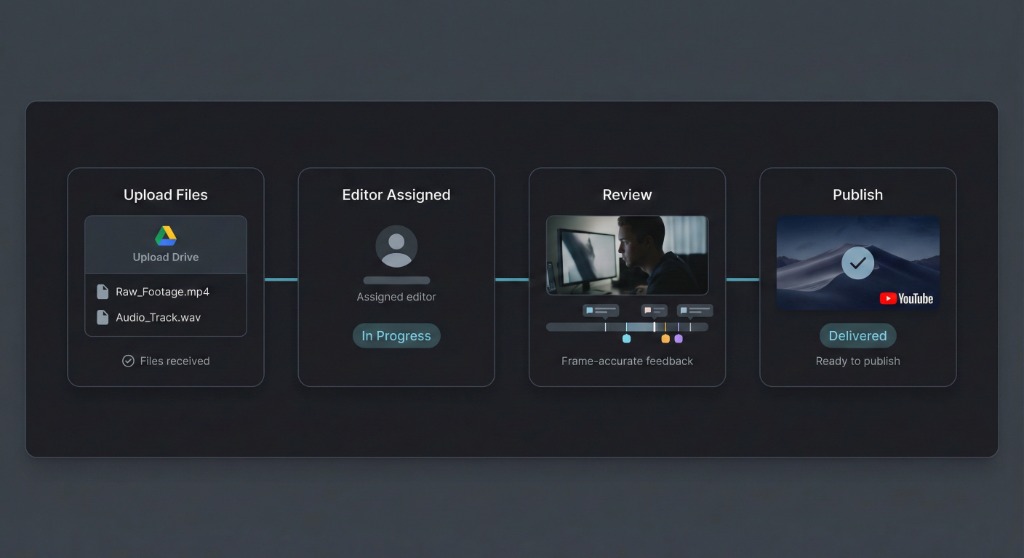Viewport: 1024px width, 558px height.
Task: Click the Publish card title
Action: [x=857, y=195]
